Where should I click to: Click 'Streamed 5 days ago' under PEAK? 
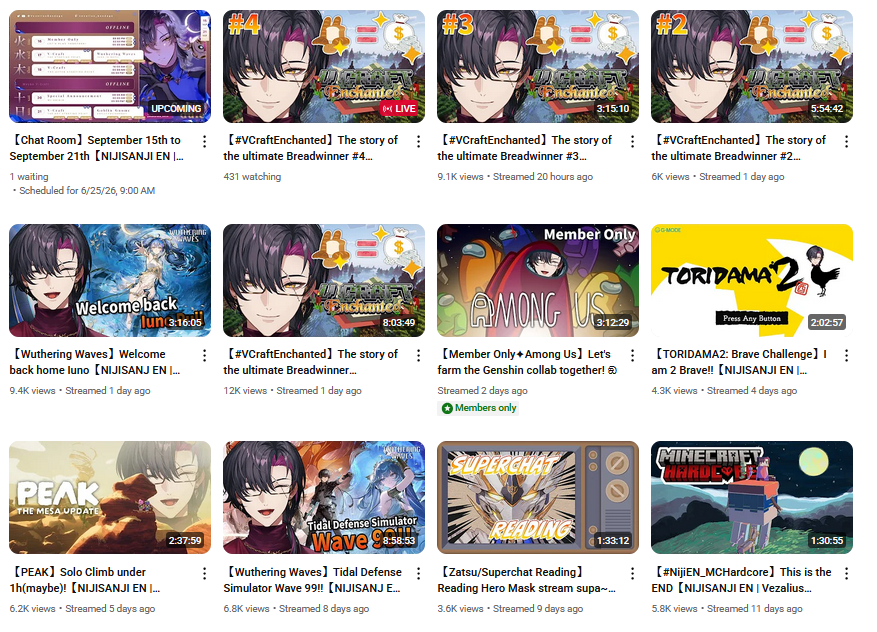pyautogui.click(x=110, y=609)
